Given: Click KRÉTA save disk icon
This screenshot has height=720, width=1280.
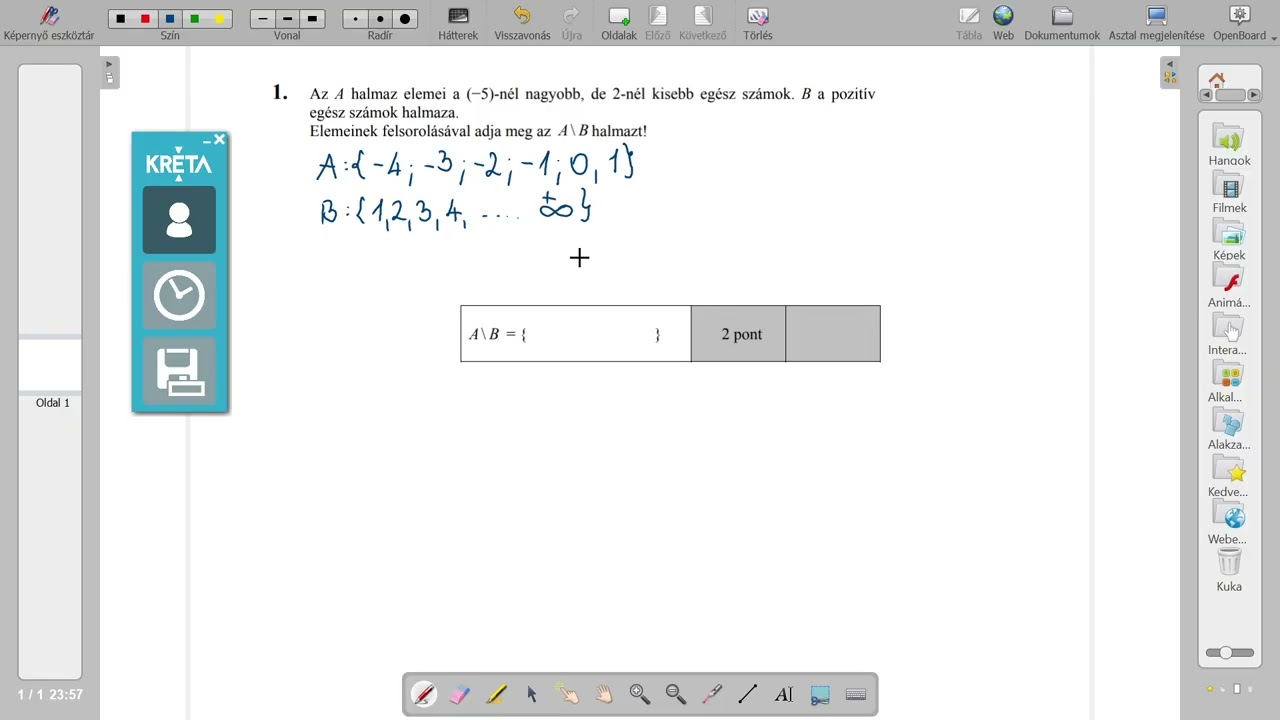Looking at the screenshot, I should 179,372.
